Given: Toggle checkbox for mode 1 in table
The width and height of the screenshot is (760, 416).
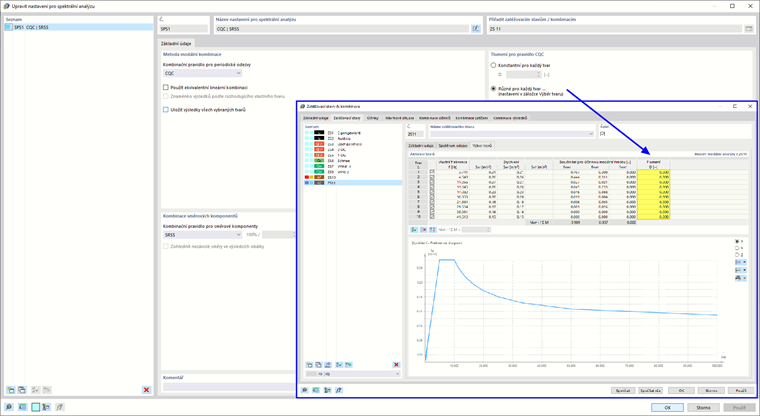Looking at the screenshot, I should [x=432, y=172].
